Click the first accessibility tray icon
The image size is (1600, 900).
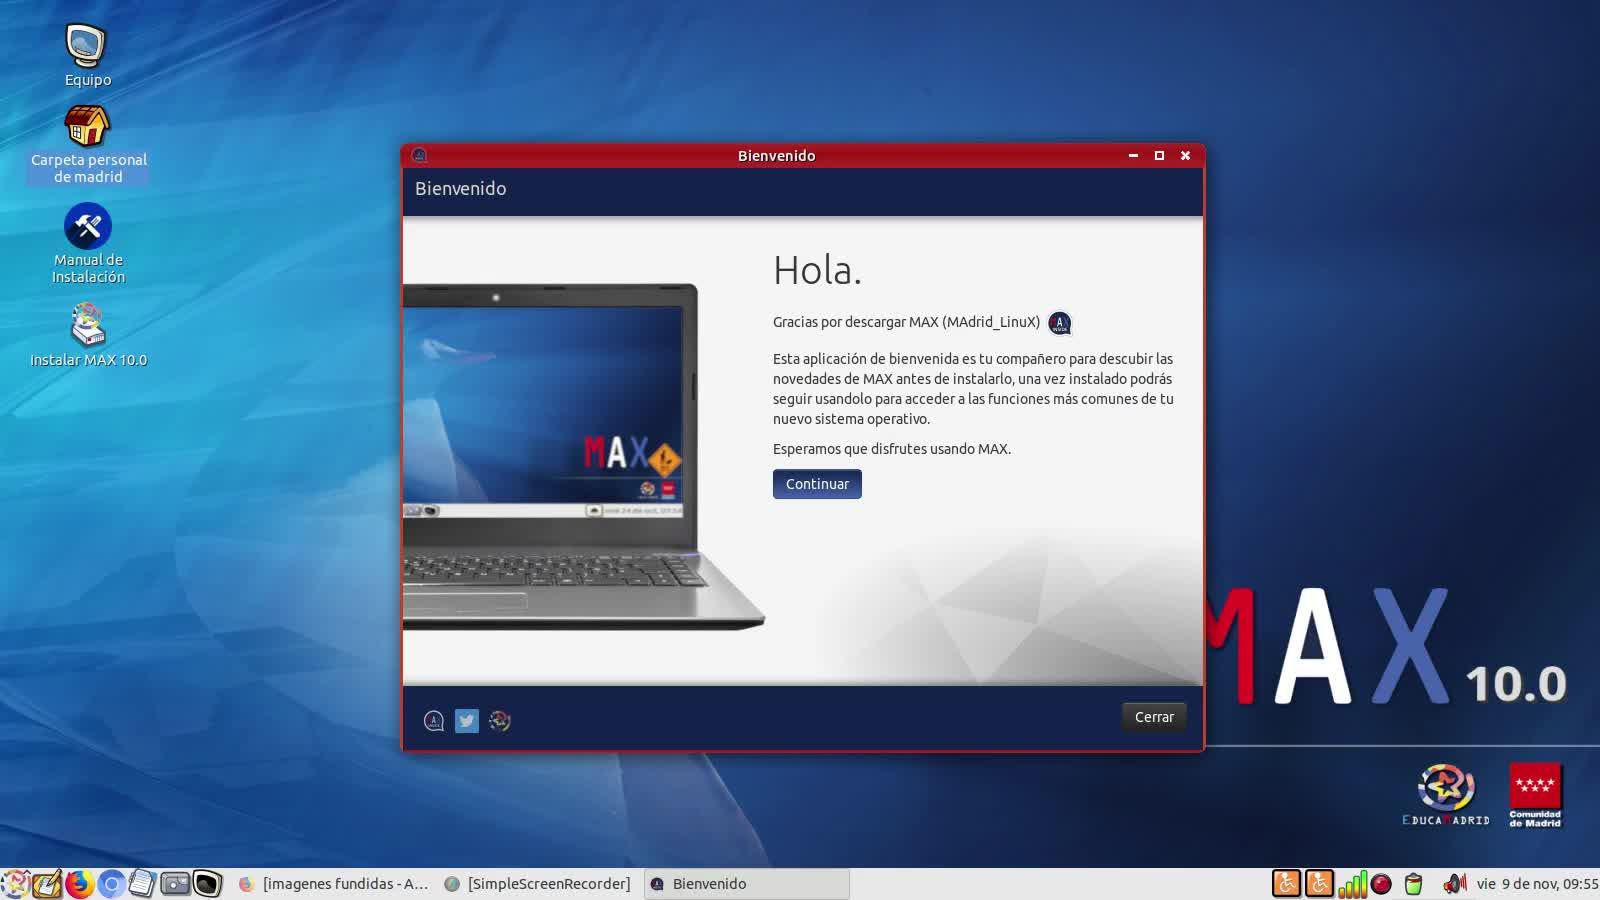pyautogui.click(x=1286, y=884)
